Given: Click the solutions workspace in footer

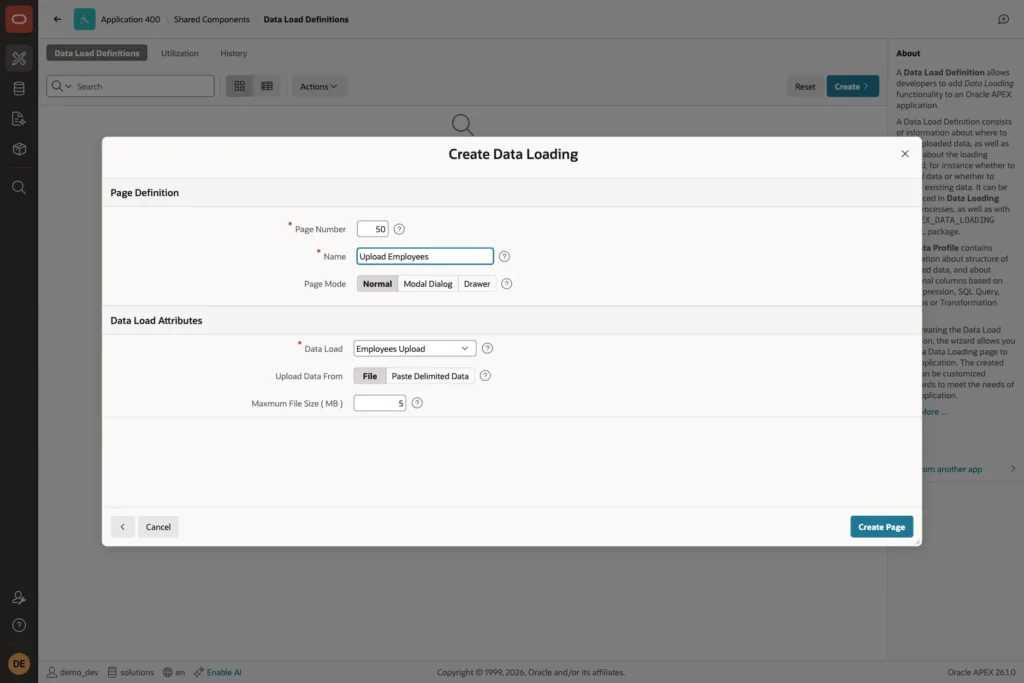Looking at the screenshot, I should pos(131,672).
